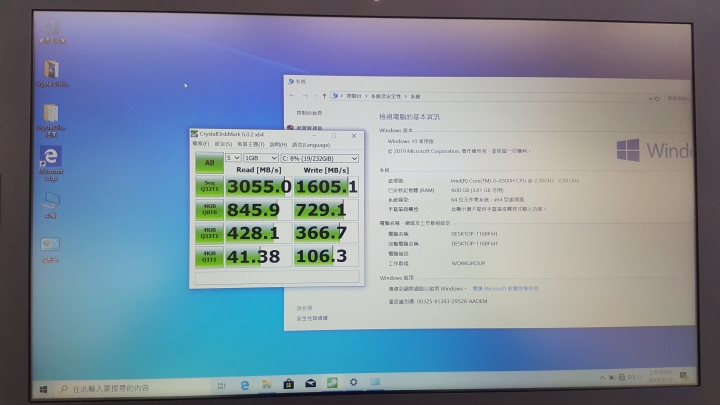The height and width of the screenshot is (405, 720).
Task: Go up one level in System window
Action: (324, 96)
